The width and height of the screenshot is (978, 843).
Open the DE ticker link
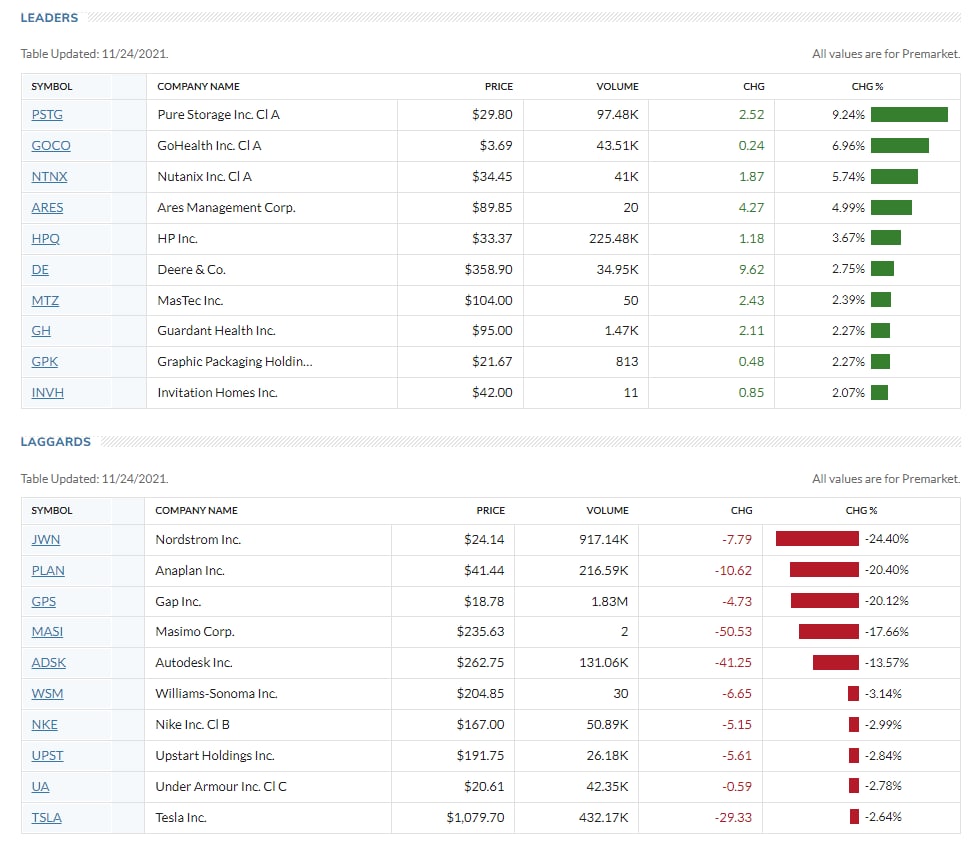(40, 270)
